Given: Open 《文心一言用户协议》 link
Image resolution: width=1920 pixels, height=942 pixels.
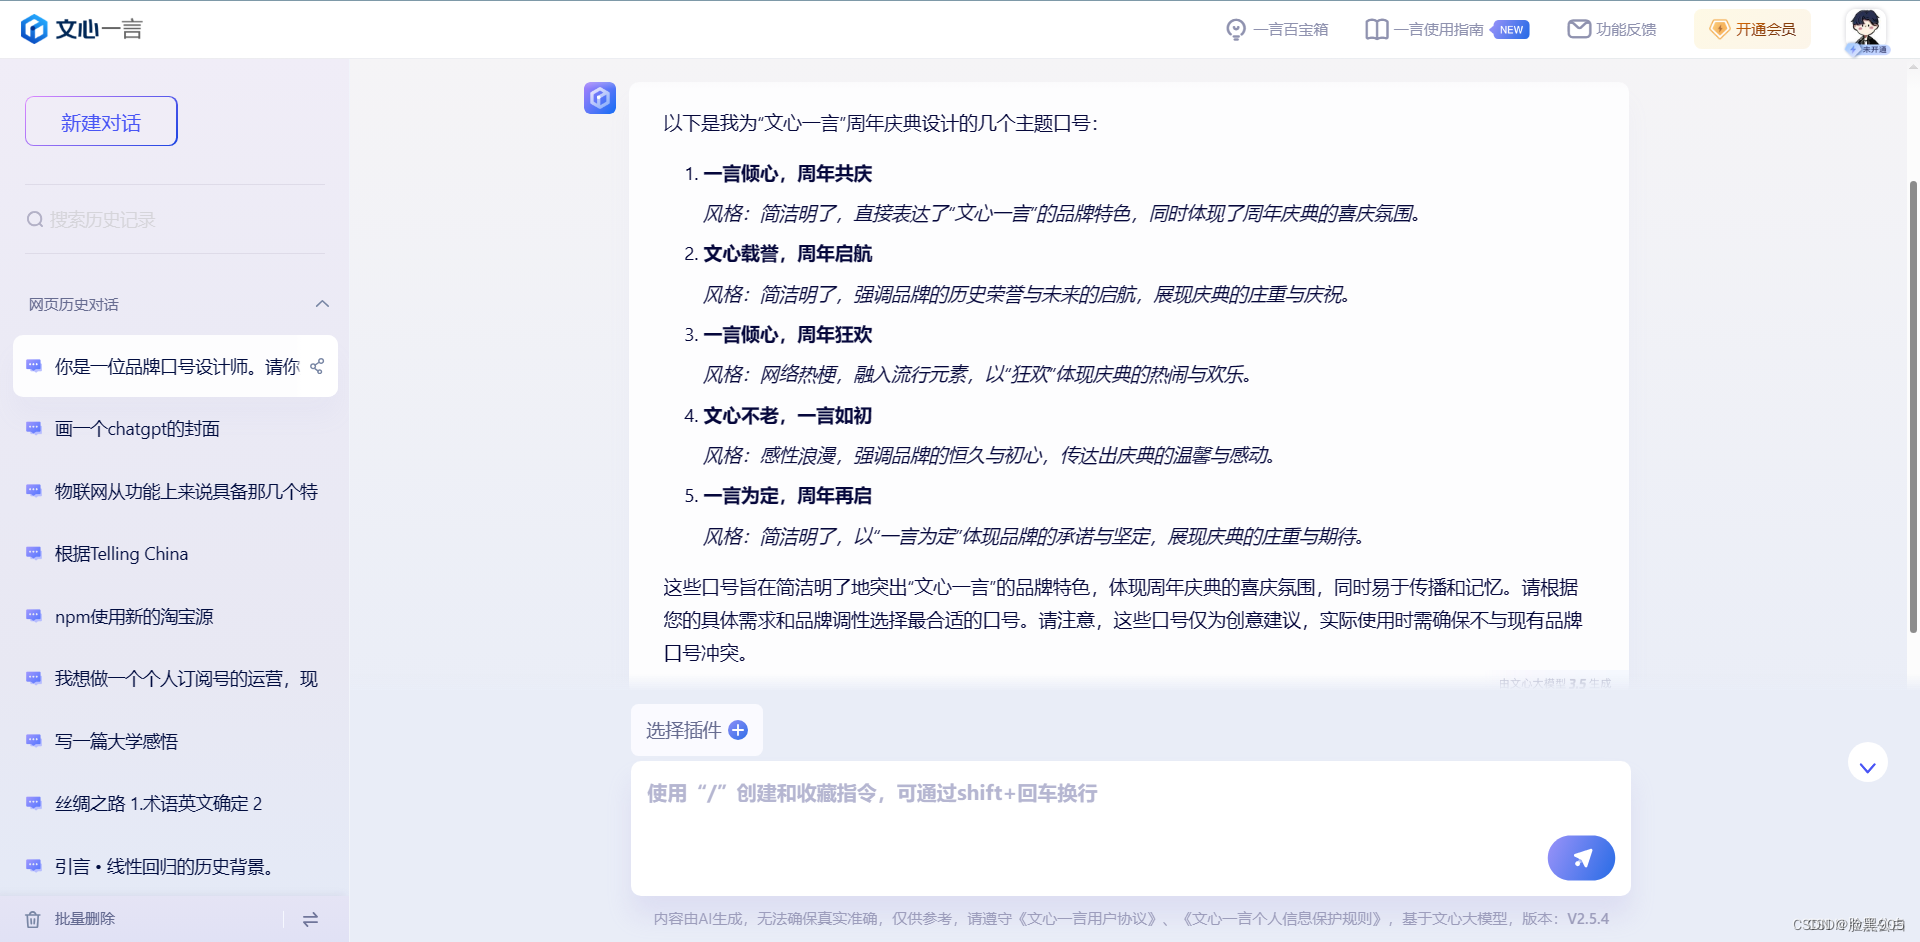Looking at the screenshot, I should pyautogui.click(x=1089, y=919).
